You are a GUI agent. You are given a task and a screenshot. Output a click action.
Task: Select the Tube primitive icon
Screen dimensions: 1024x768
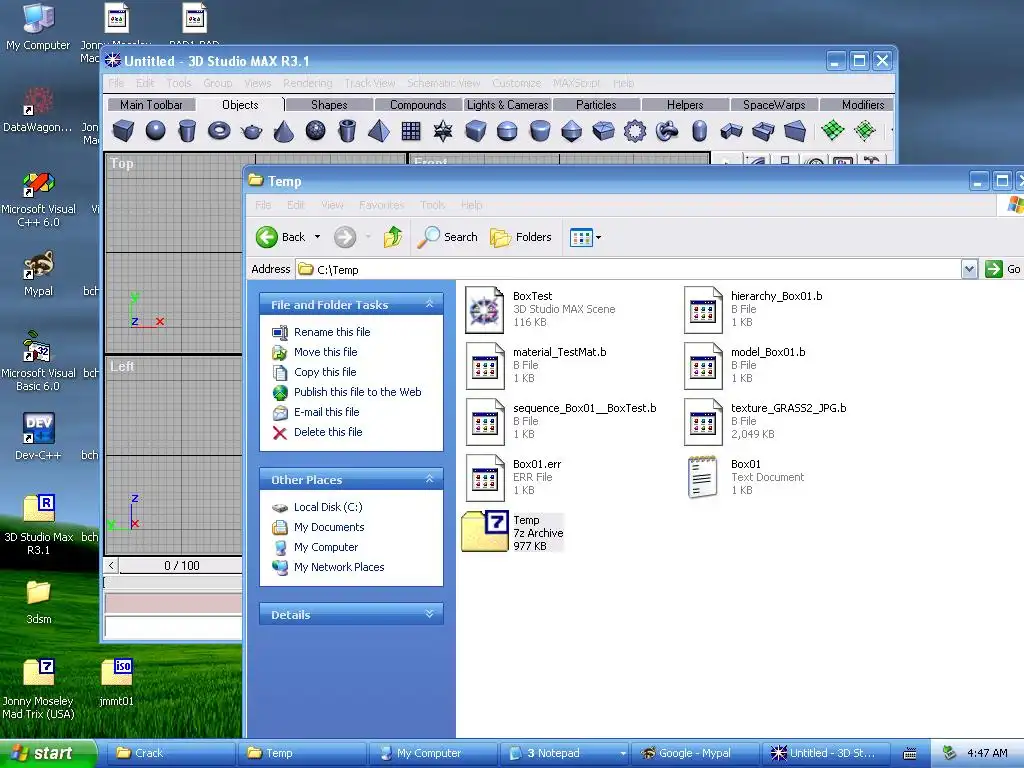347,131
